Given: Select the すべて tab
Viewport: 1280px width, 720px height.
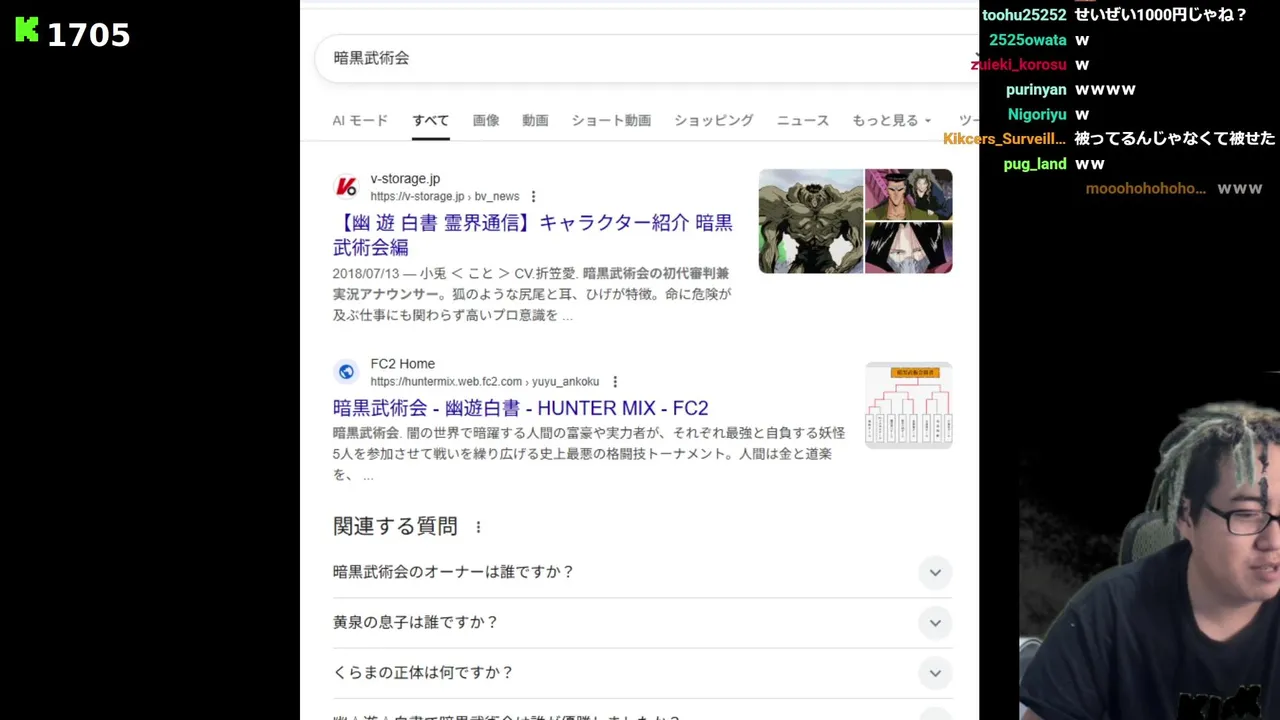Looking at the screenshot, I should click(431, 120).
